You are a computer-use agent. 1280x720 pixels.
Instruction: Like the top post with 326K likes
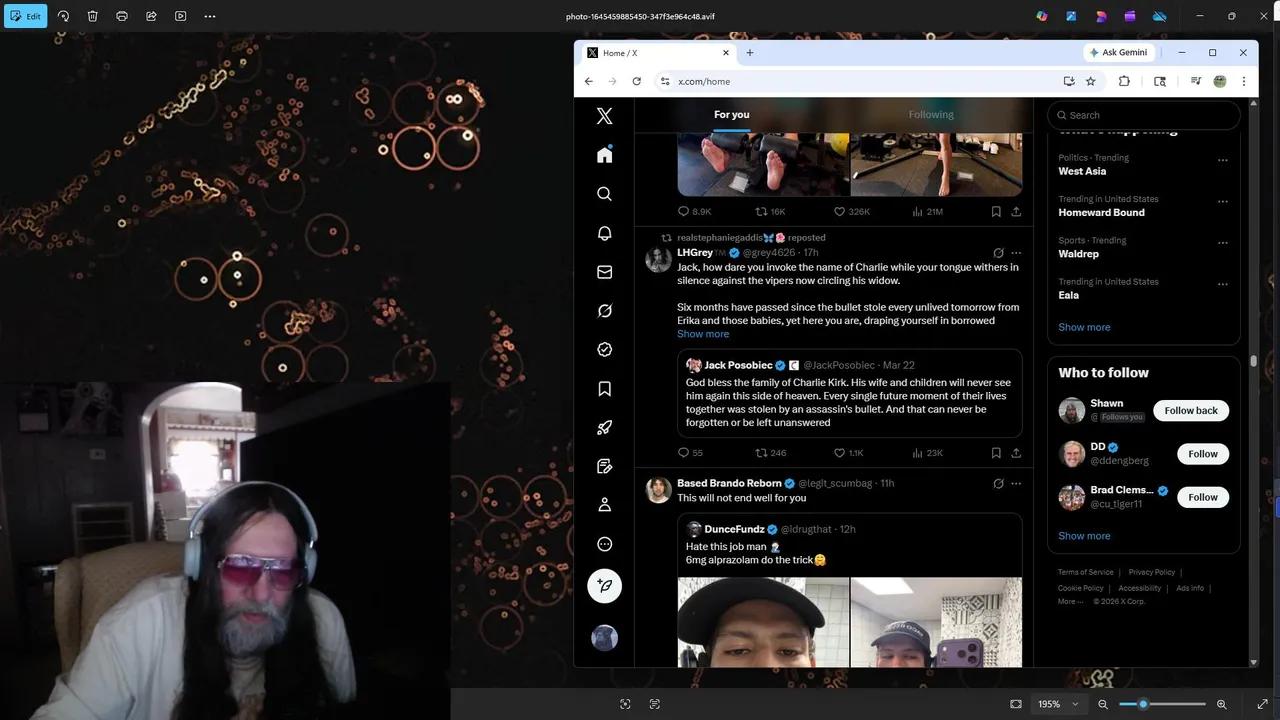click(x=851, y=212)
